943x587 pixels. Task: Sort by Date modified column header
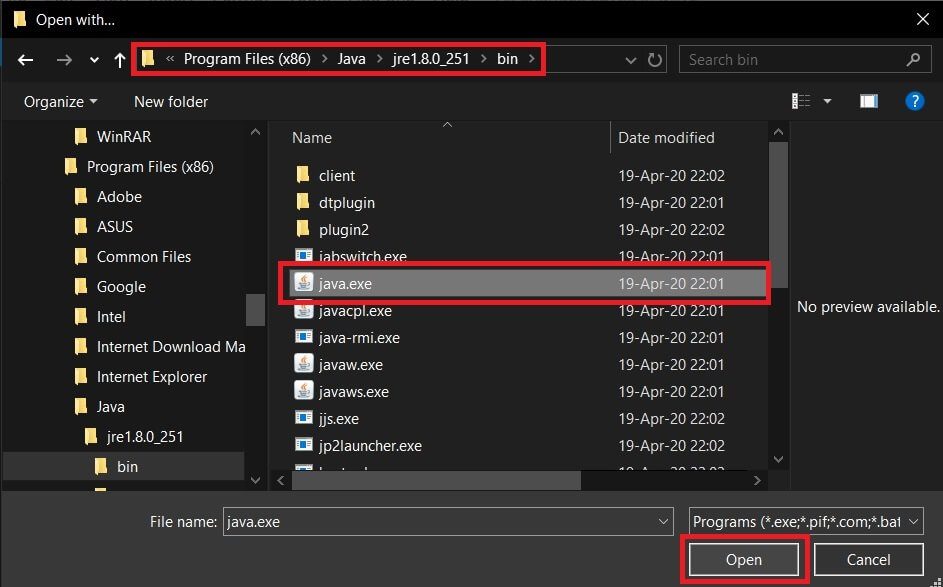tap(666, 138)
